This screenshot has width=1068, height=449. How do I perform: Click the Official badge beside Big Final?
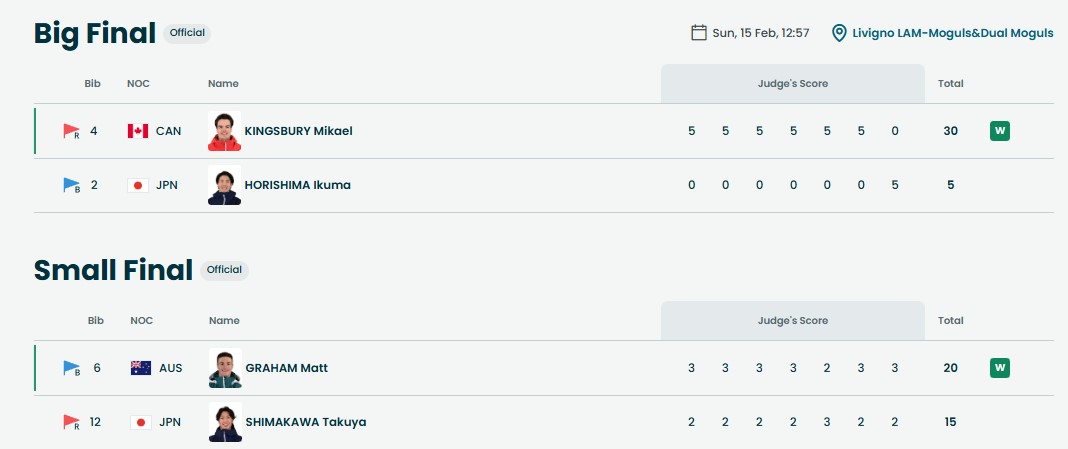click(x=187, y=33)
